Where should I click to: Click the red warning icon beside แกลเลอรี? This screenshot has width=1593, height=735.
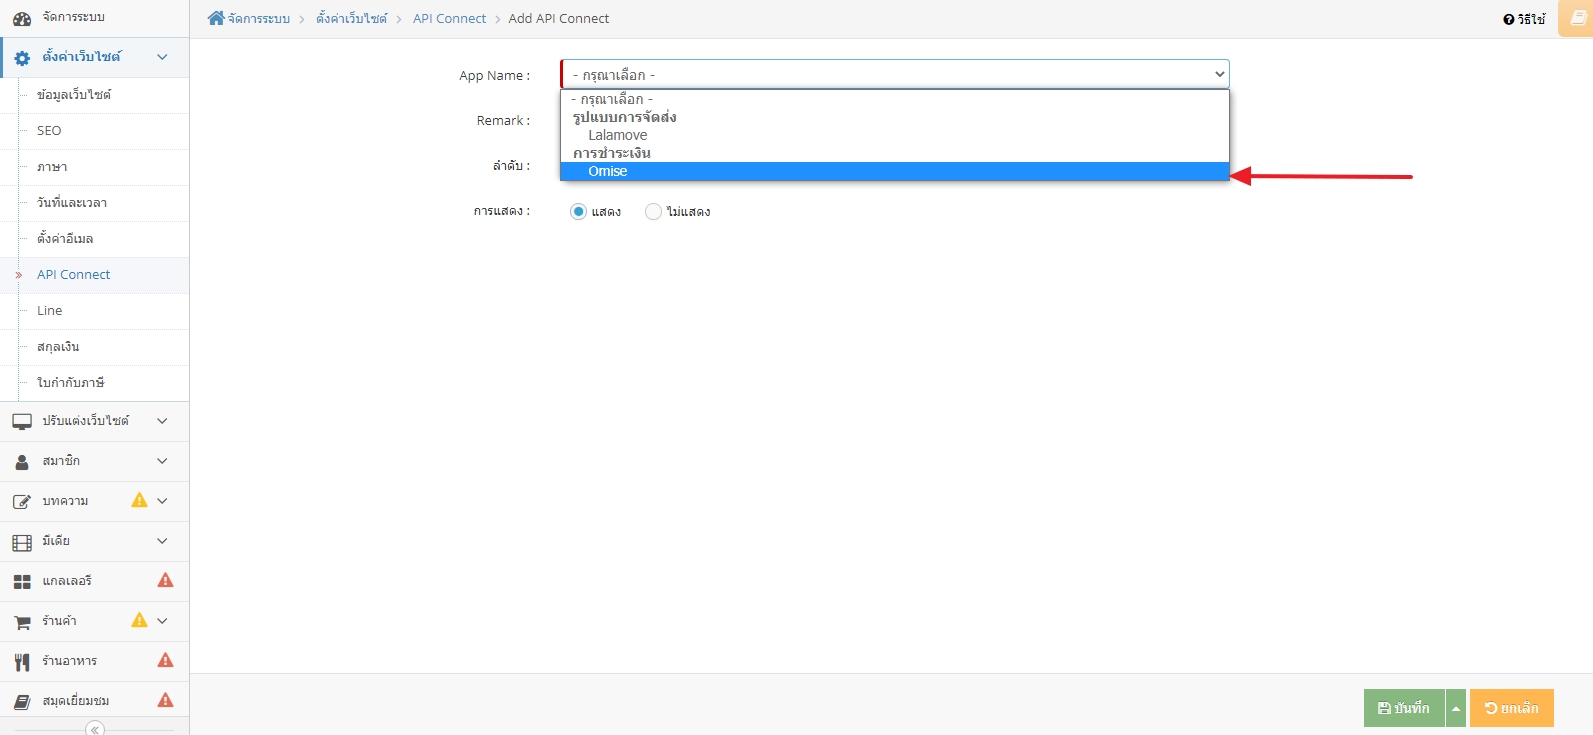[166, 580]
